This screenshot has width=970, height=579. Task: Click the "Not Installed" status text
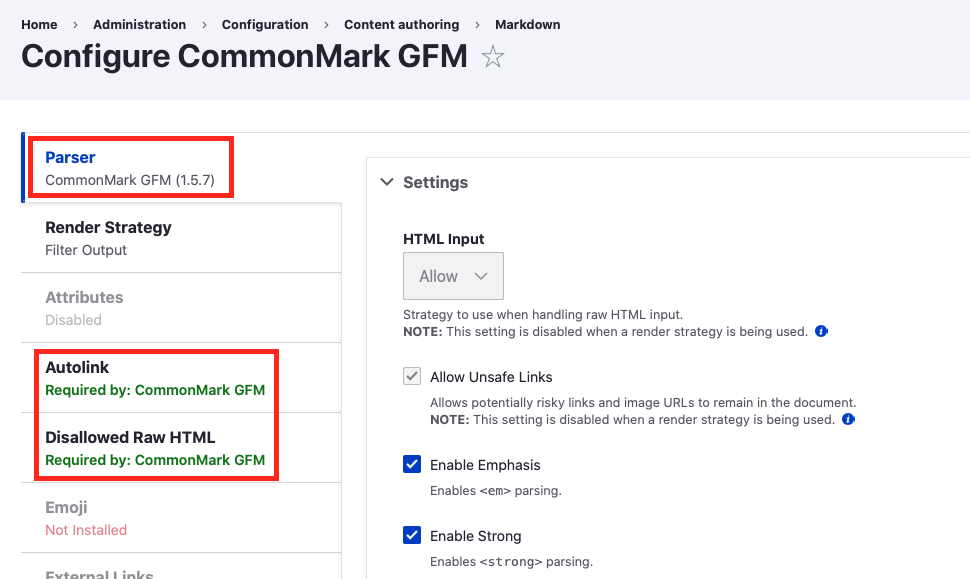pyautogui.click(x=86, y=530)
